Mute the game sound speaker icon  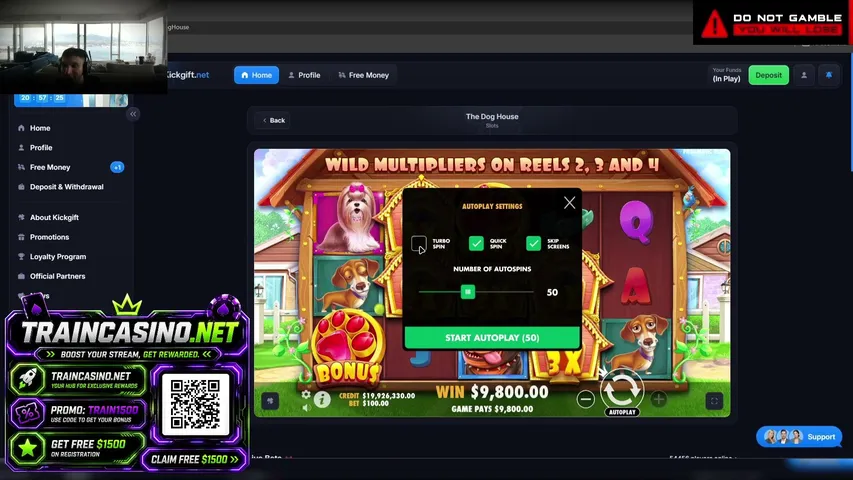click(306, 407)
